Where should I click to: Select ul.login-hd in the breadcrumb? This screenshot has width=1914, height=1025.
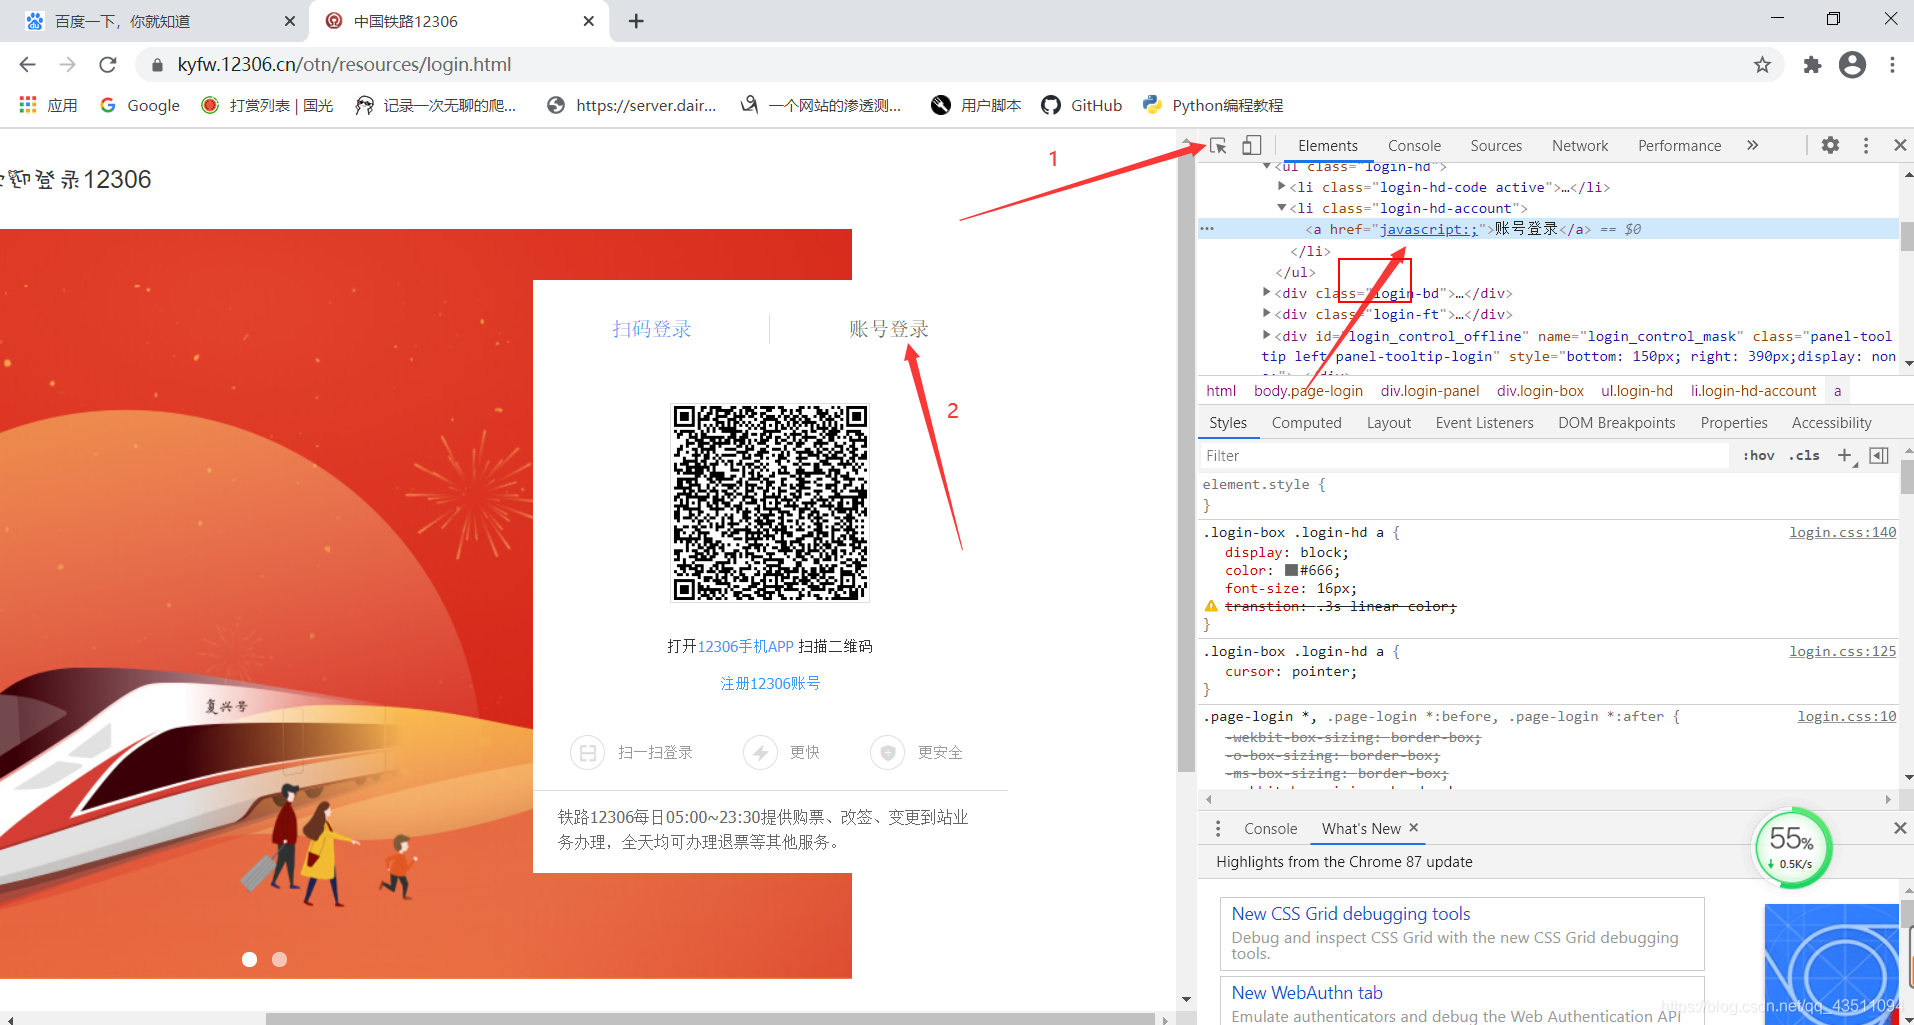click(x=1636, y=391)
